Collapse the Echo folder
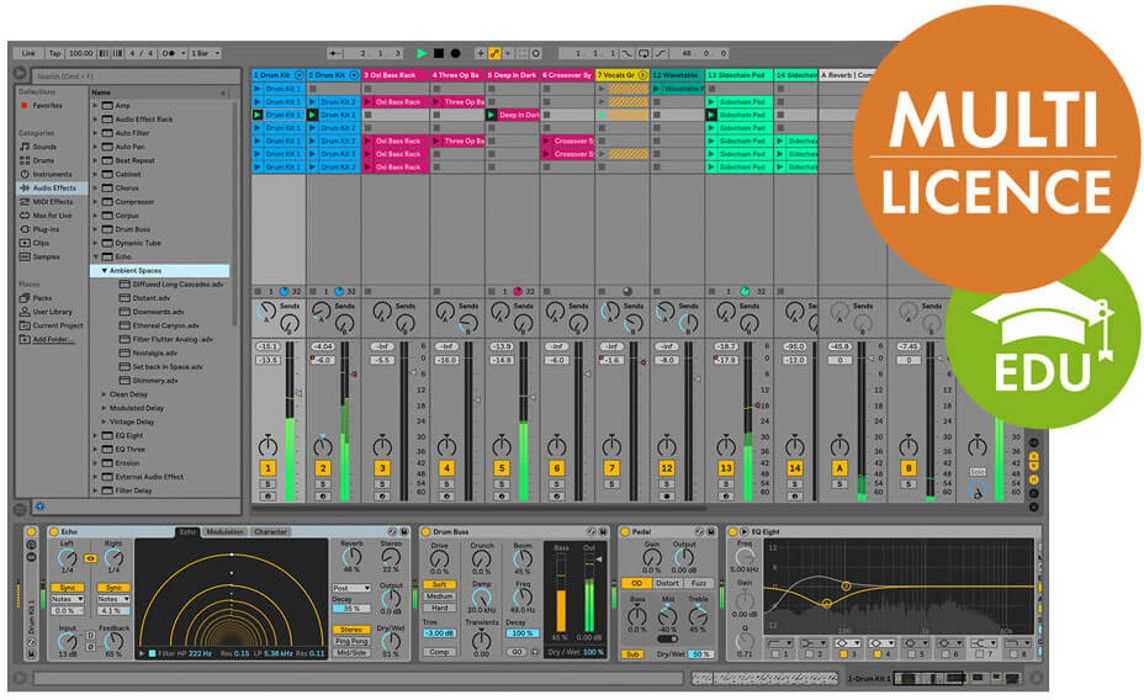This screenshot has width=1144, height=700. pos(96,257)
